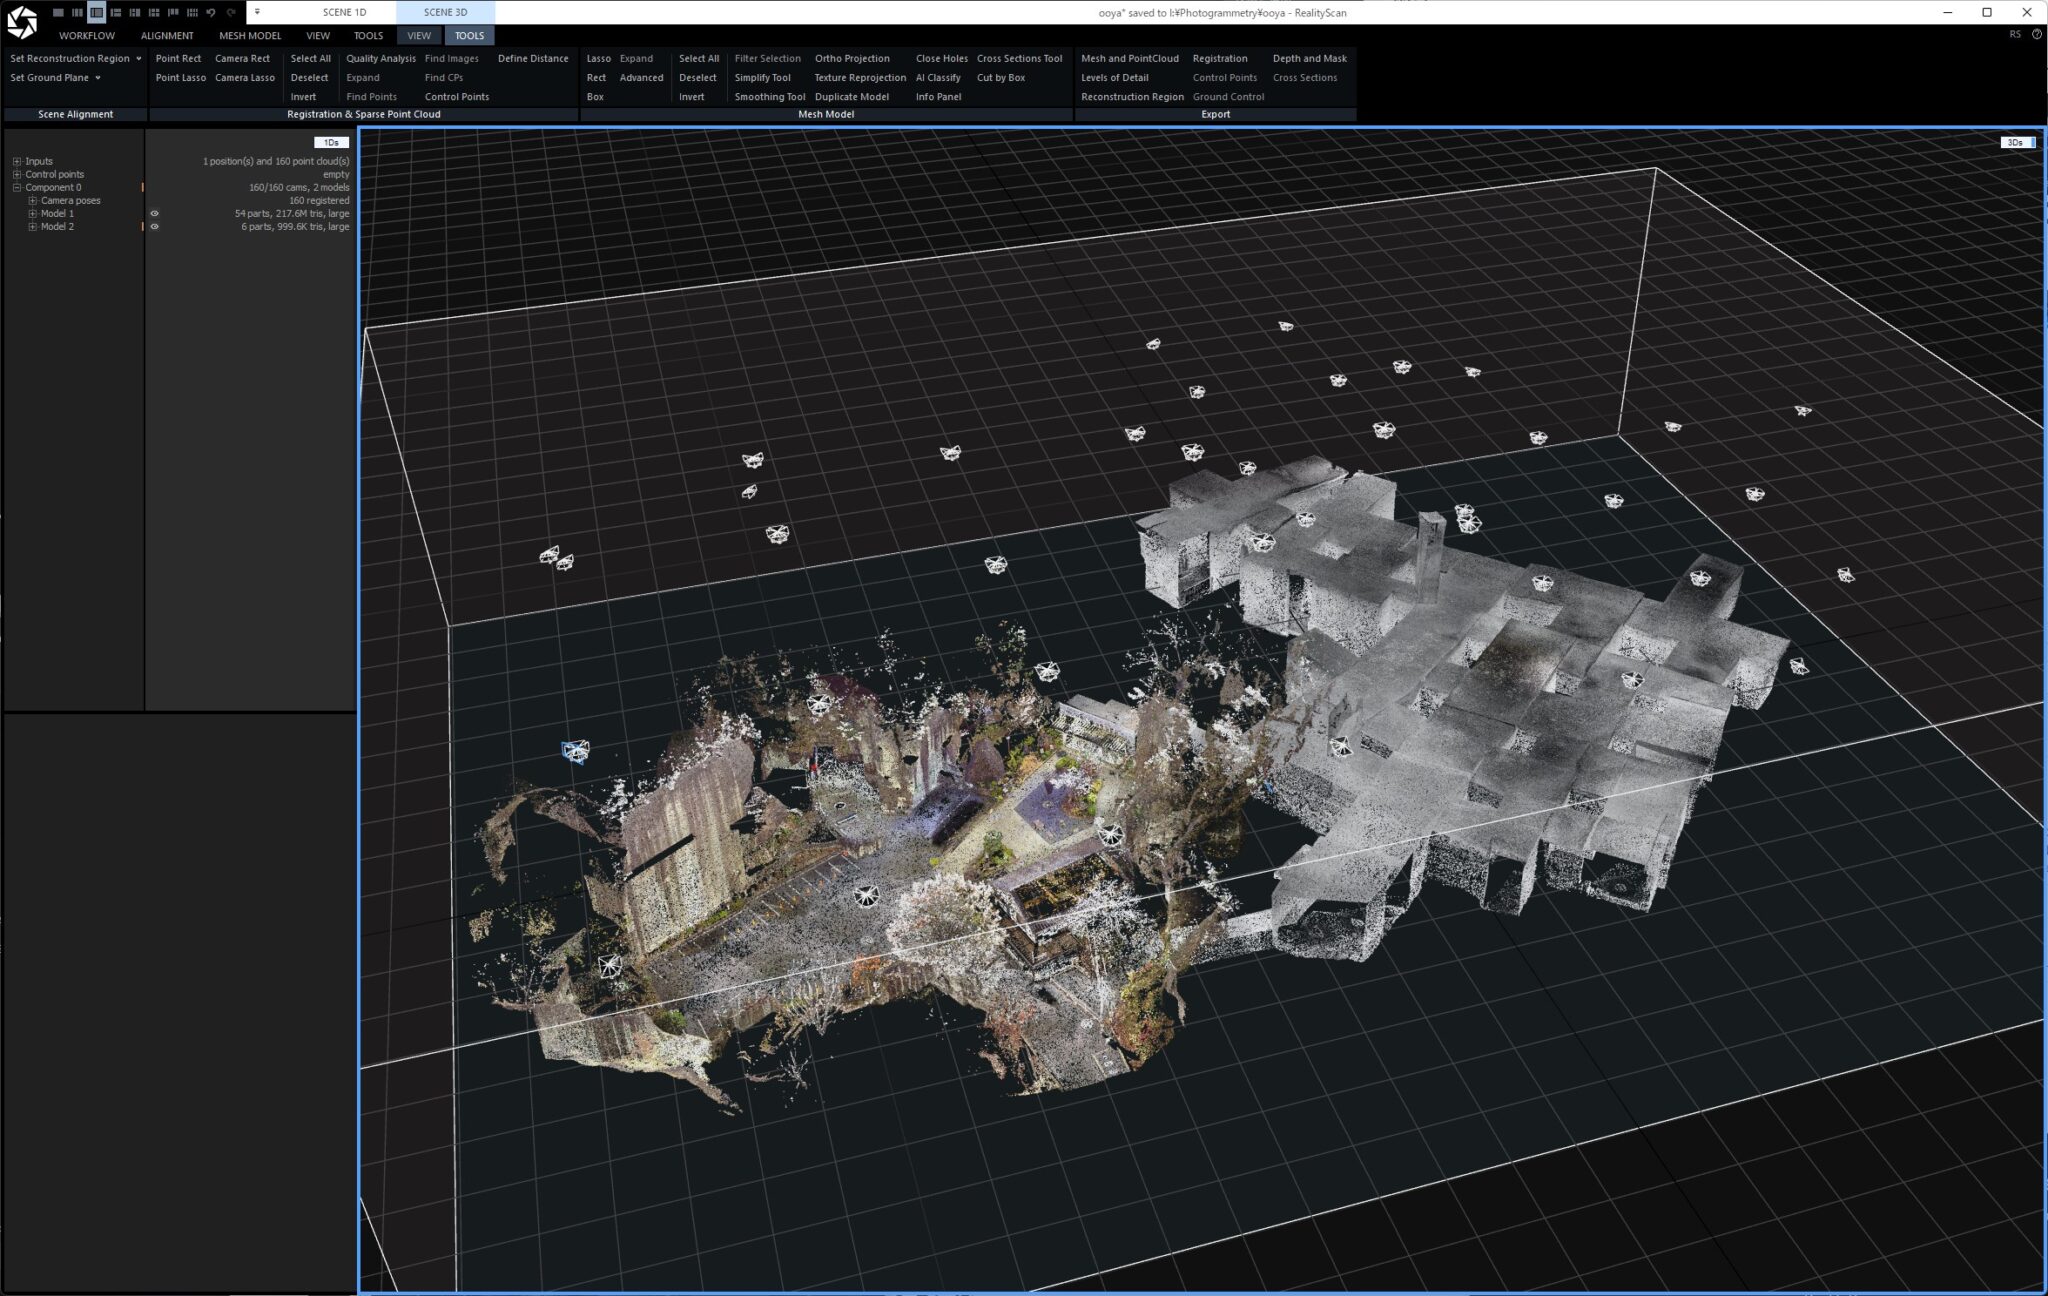Toggle visibility of Model 2
Viewport: 2048px width, 1296px height.
point(155,227)
